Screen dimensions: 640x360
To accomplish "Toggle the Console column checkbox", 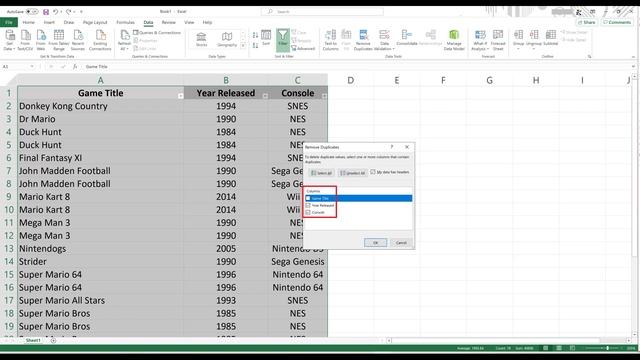I will pos(308,212).
